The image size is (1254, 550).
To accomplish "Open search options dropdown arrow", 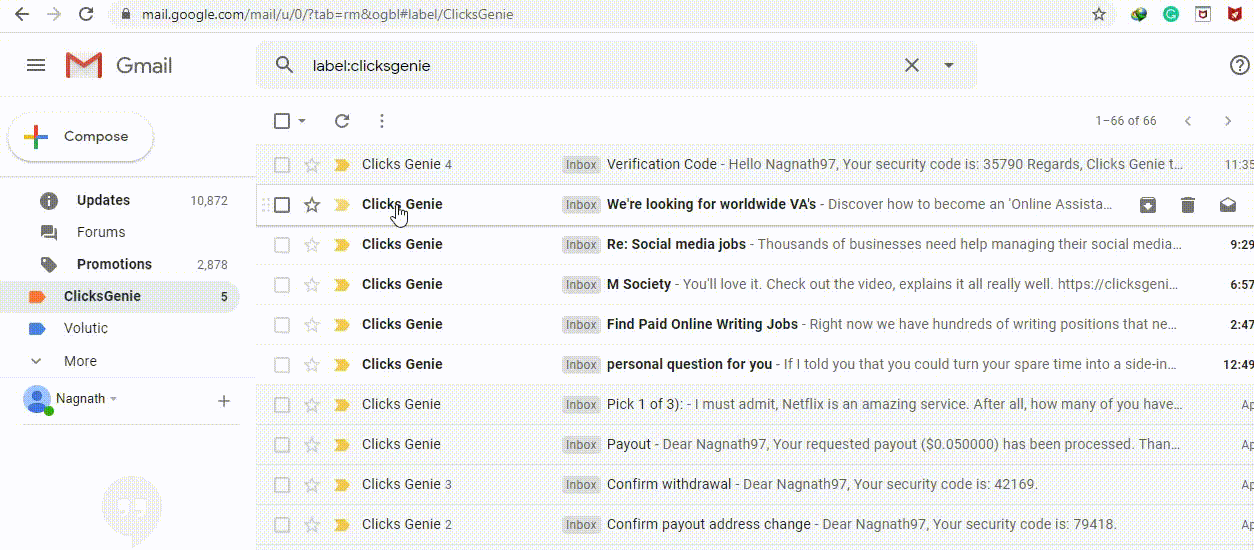I will [949, 65].
